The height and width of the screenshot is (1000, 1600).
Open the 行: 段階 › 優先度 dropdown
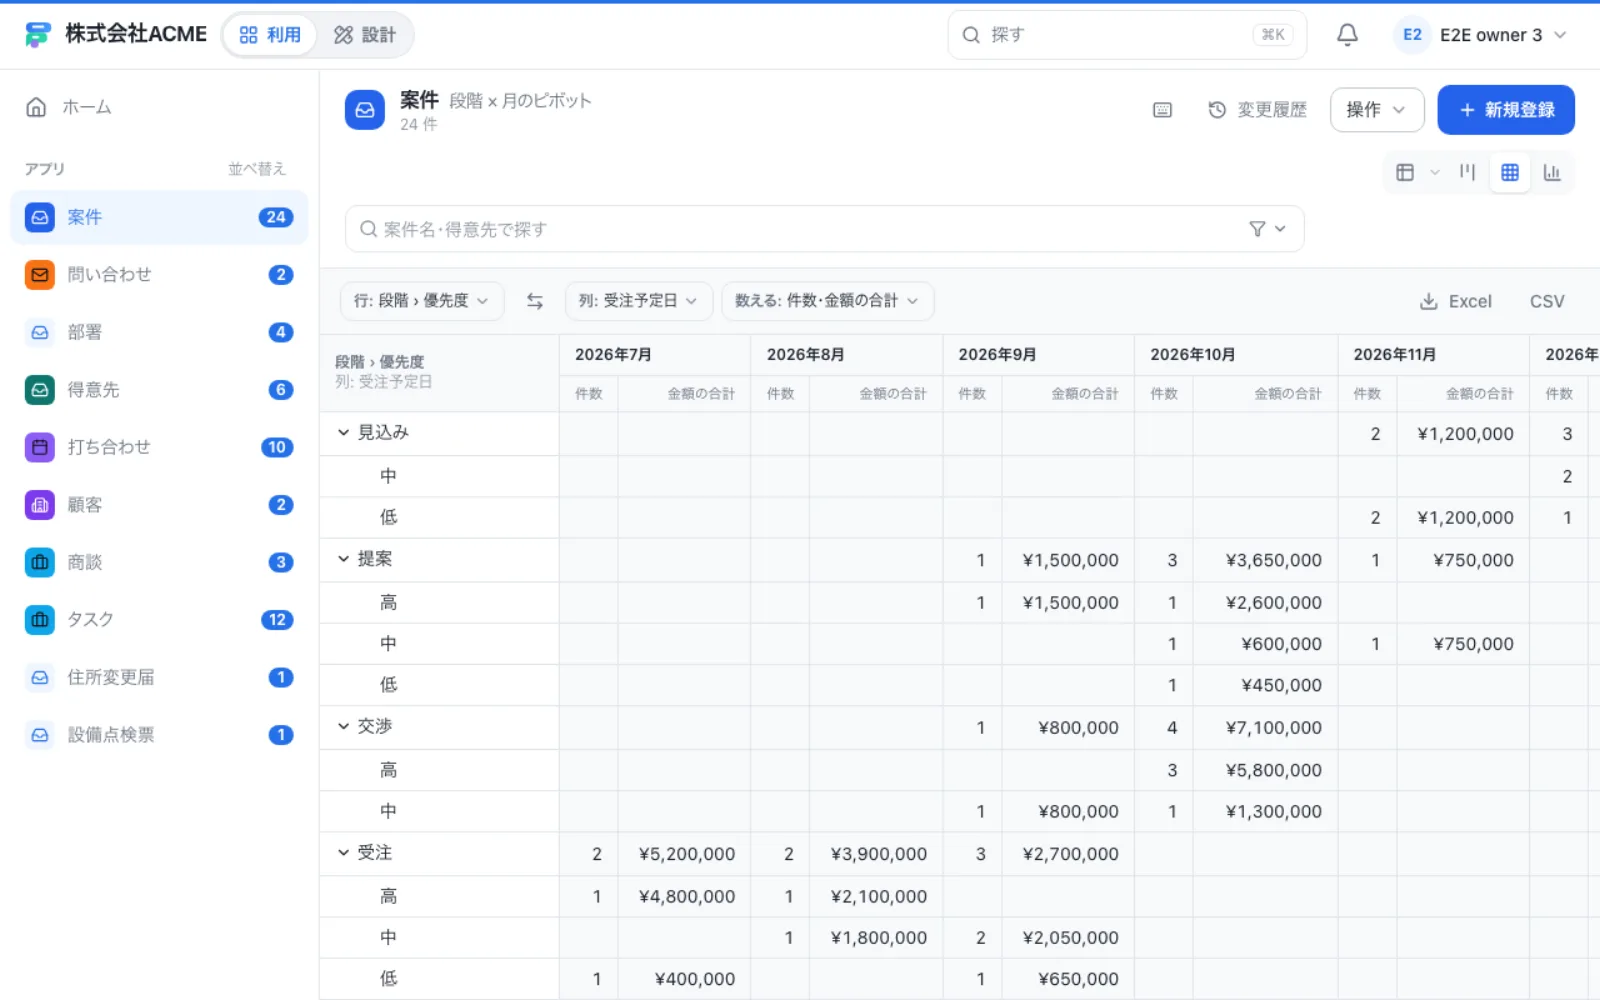tap(422, 301)
